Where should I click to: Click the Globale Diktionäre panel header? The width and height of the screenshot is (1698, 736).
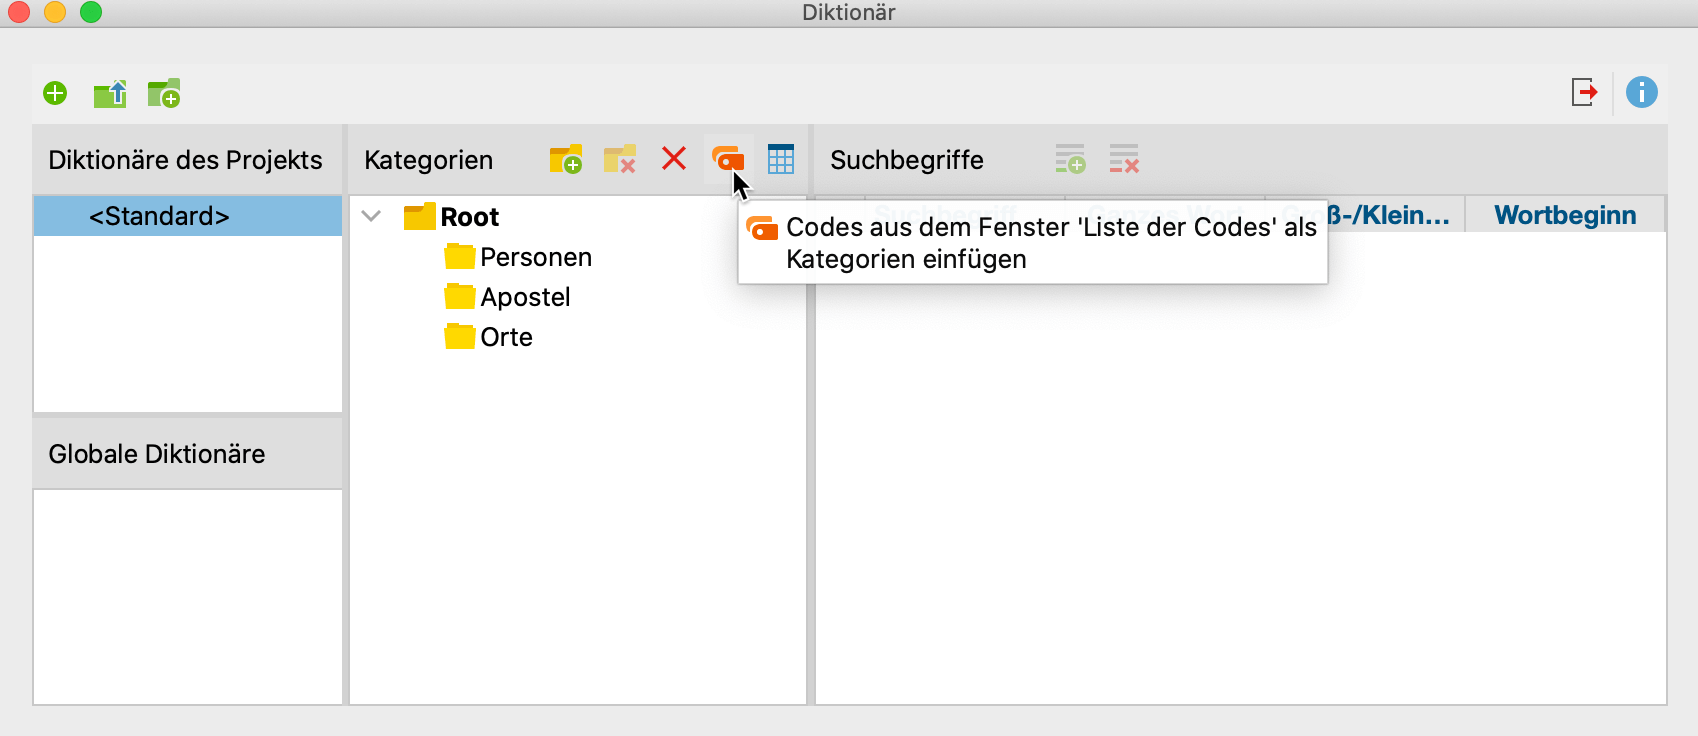click(188, 454)
